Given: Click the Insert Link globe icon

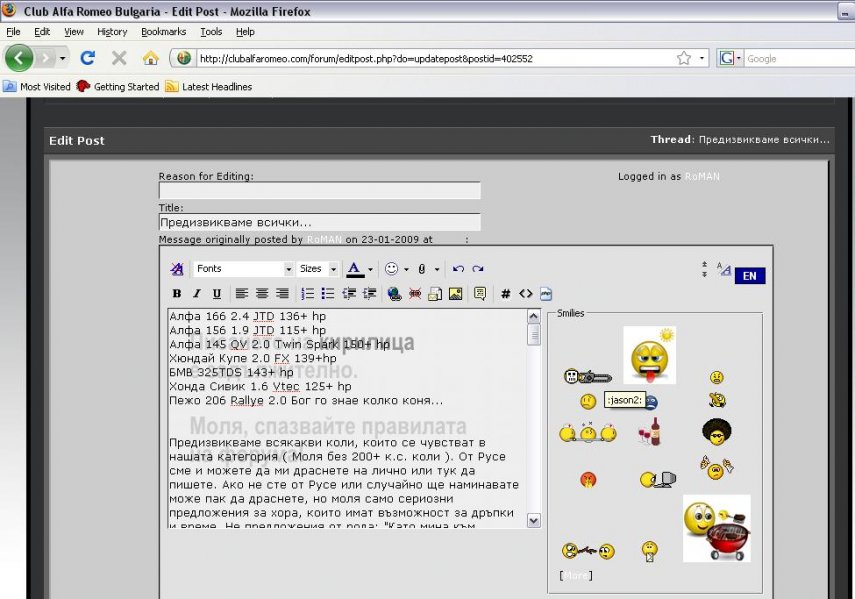Looking at the screenshot, I should pos(394,294).
